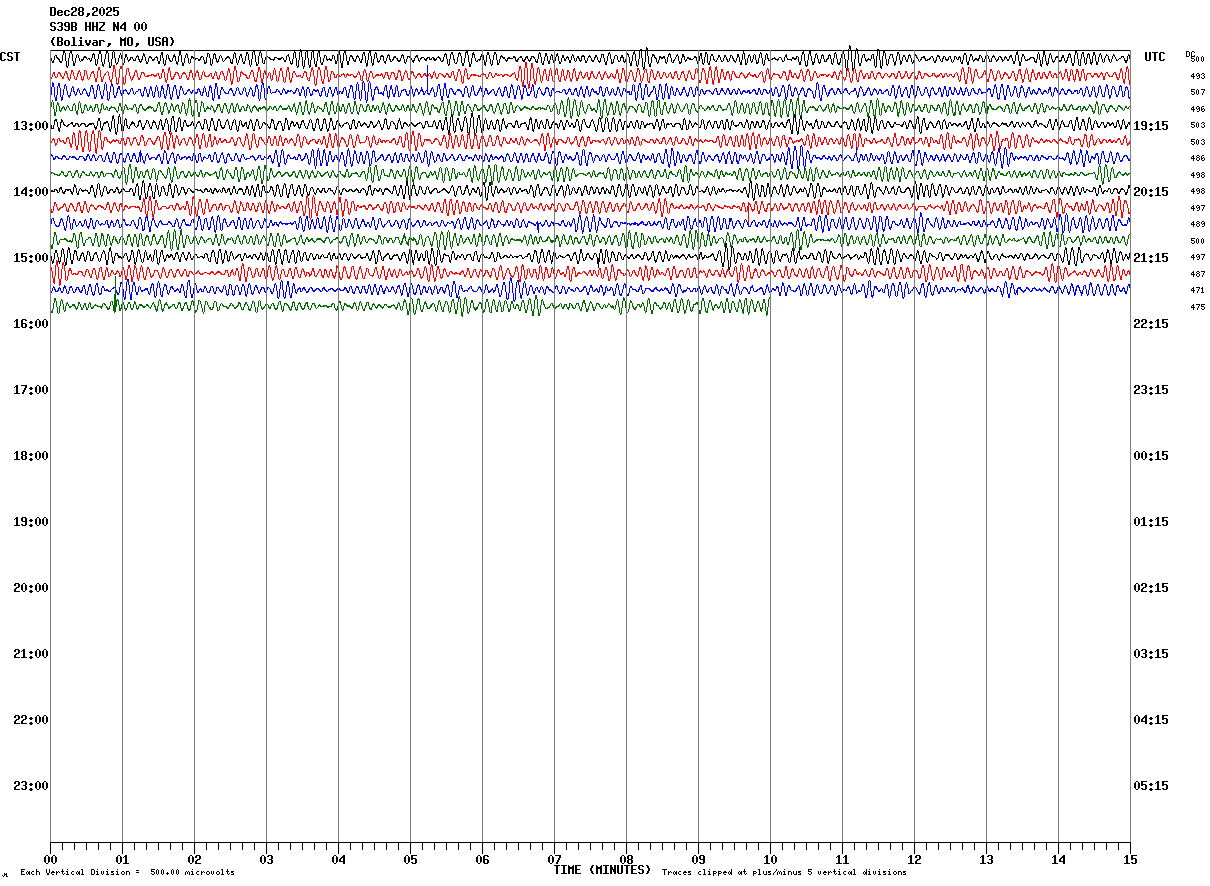Click minute tick label 02 on time axis
1210x886 pixels.
pyautogui.click(x=194, y=860)
